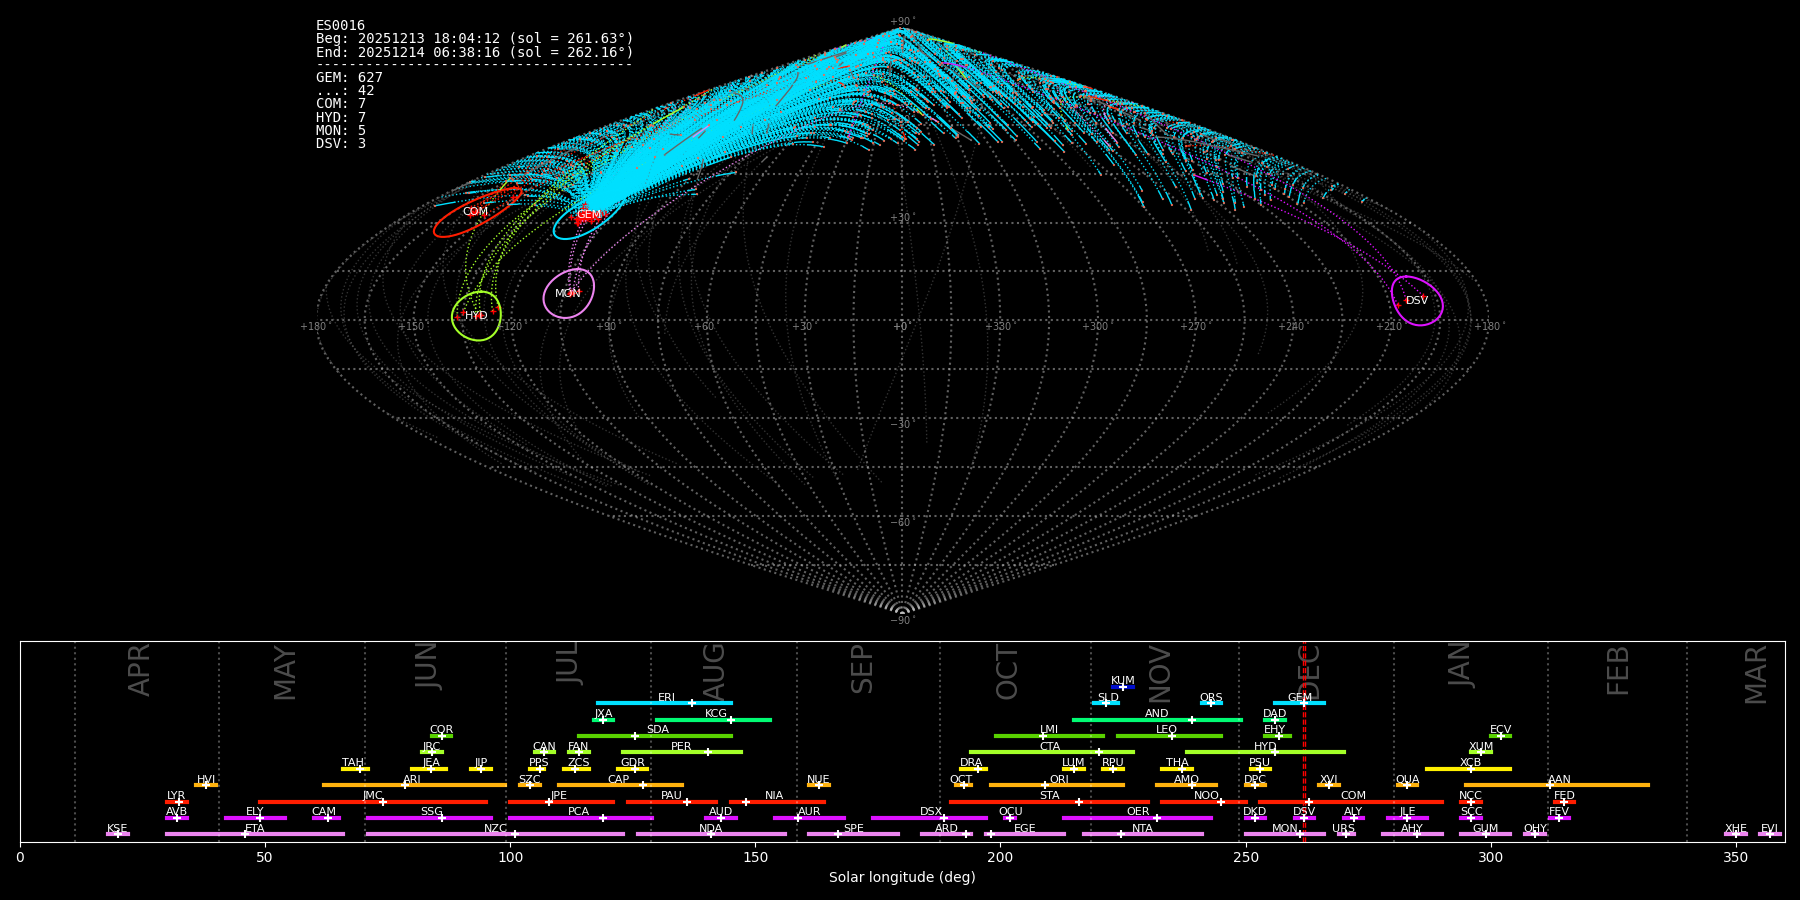Click the APR month label

click(140, 670)
